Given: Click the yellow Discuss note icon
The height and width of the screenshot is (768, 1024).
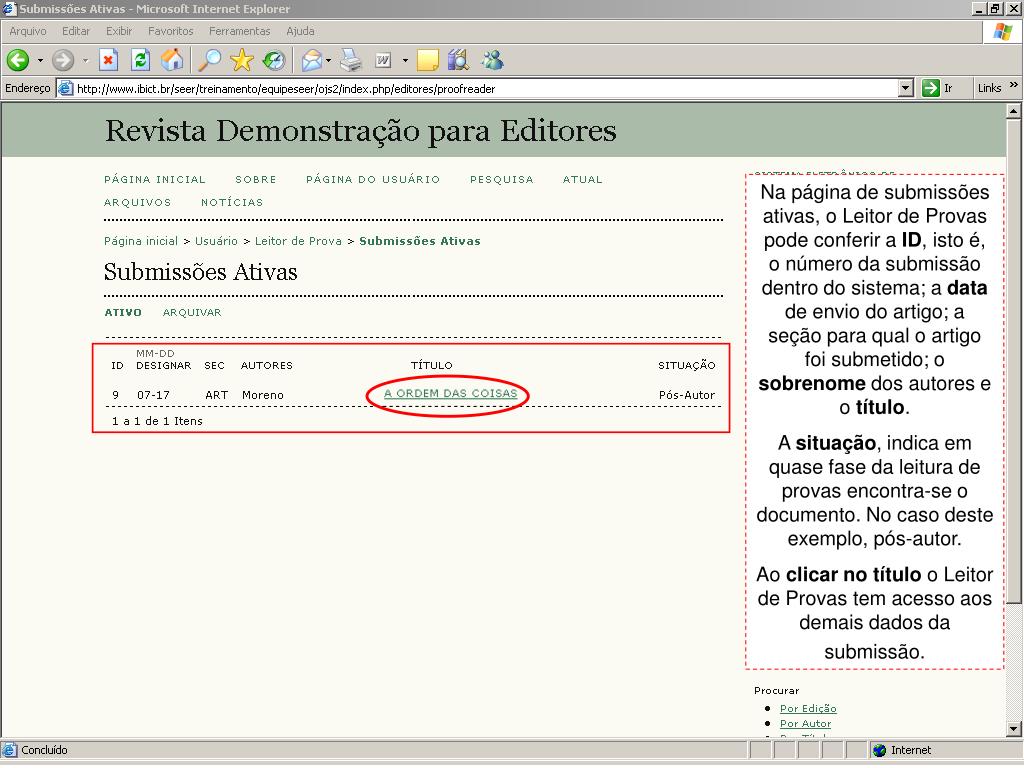Looking at the screenshot, I should [427, 61].
